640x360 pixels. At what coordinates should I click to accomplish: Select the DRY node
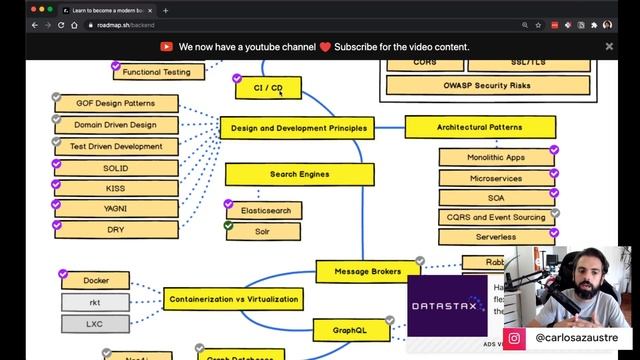click(116, 230)
